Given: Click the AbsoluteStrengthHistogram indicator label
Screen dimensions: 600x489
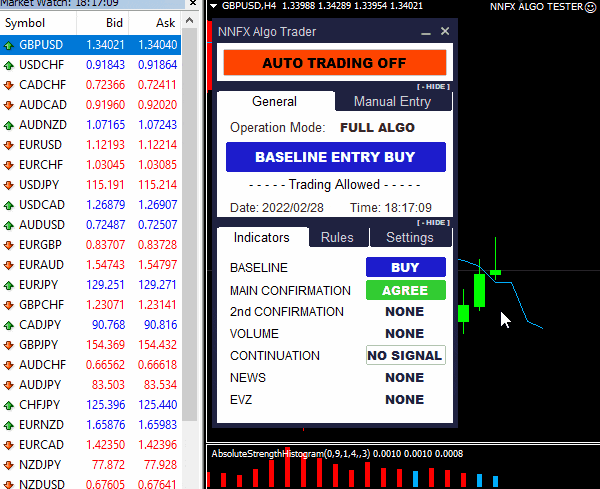Looking at the screenshot, I should click(x=337, y=454).
